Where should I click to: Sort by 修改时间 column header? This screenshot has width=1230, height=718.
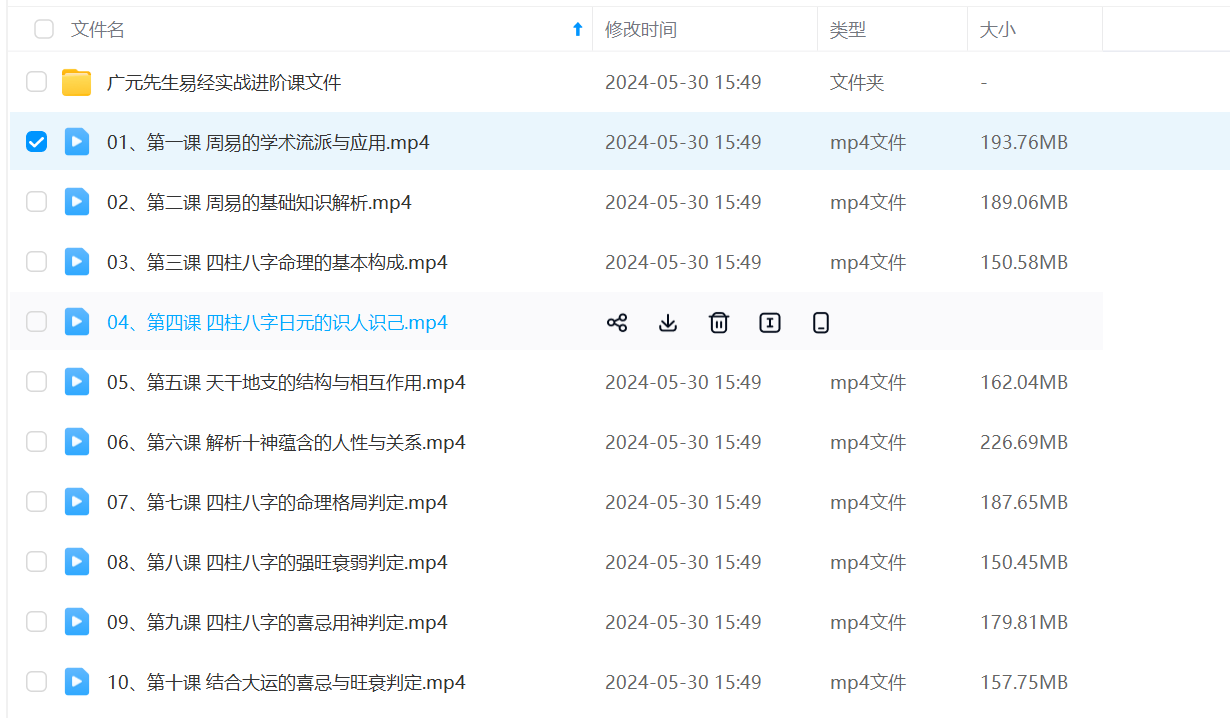641,30
